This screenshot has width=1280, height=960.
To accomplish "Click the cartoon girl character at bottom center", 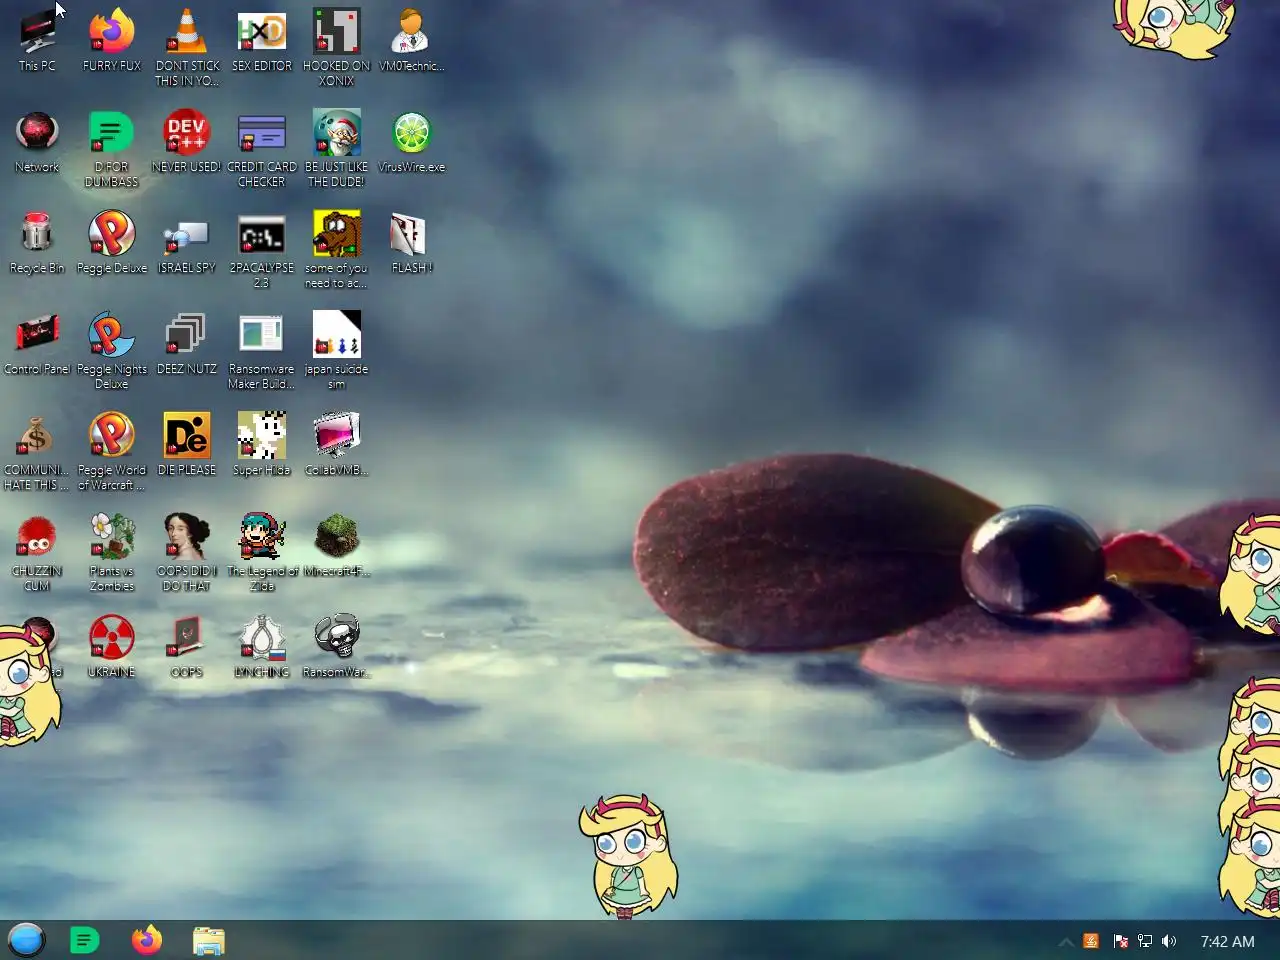I will pyautogui.click(x=628, y=857).
